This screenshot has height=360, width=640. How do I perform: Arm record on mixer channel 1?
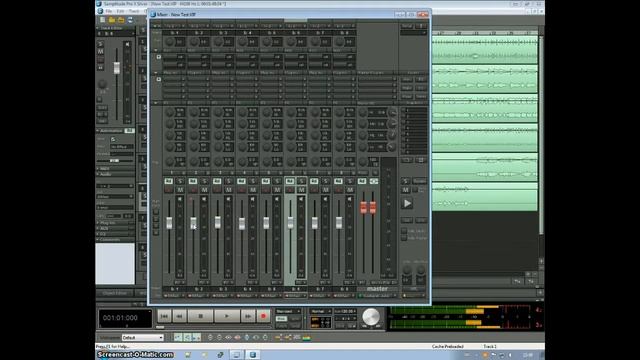tap(169, 190)
